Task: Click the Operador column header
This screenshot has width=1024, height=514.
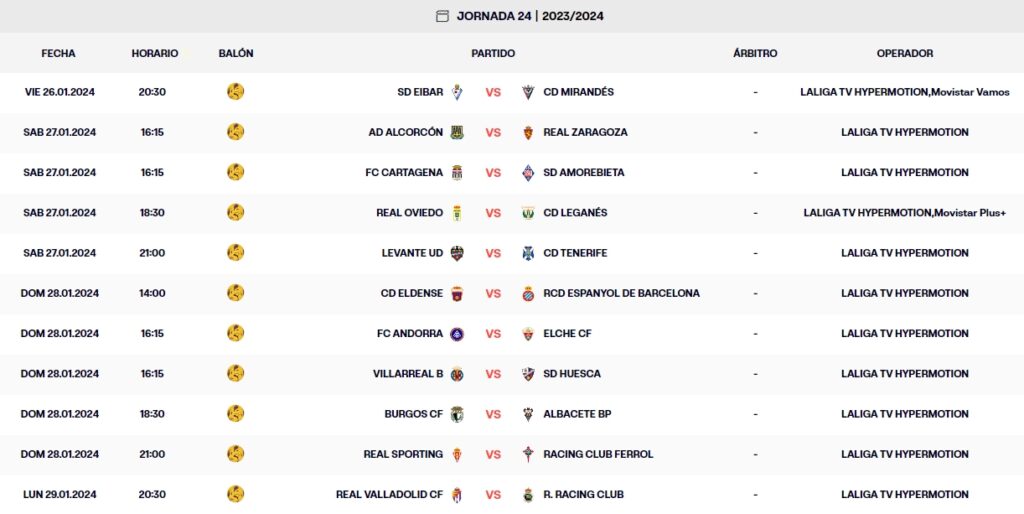Action: [905, 53]
